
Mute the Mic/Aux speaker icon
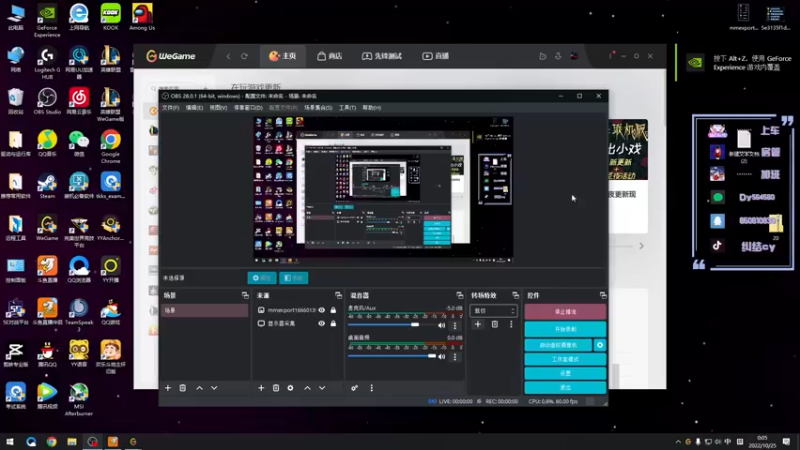(442, 326)
